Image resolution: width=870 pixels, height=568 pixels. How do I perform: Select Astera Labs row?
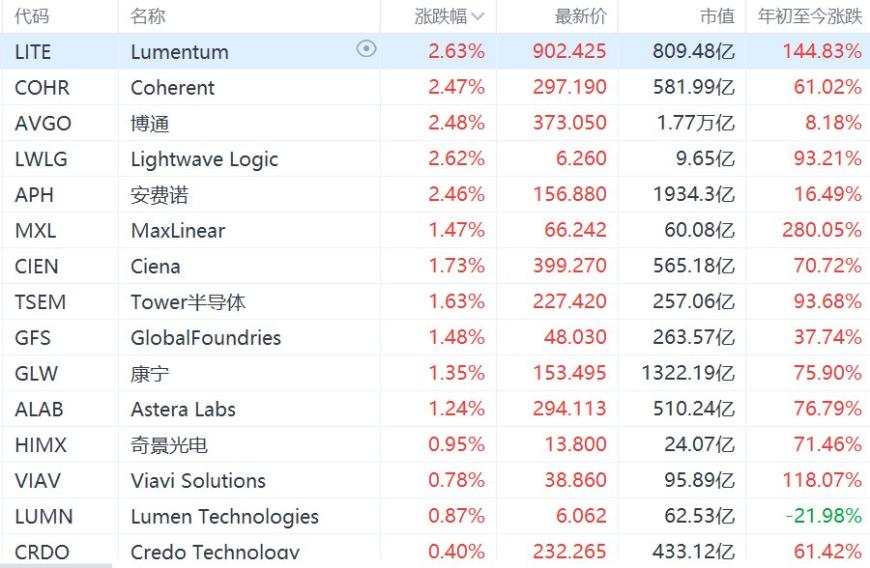click(x=435, y=409)
